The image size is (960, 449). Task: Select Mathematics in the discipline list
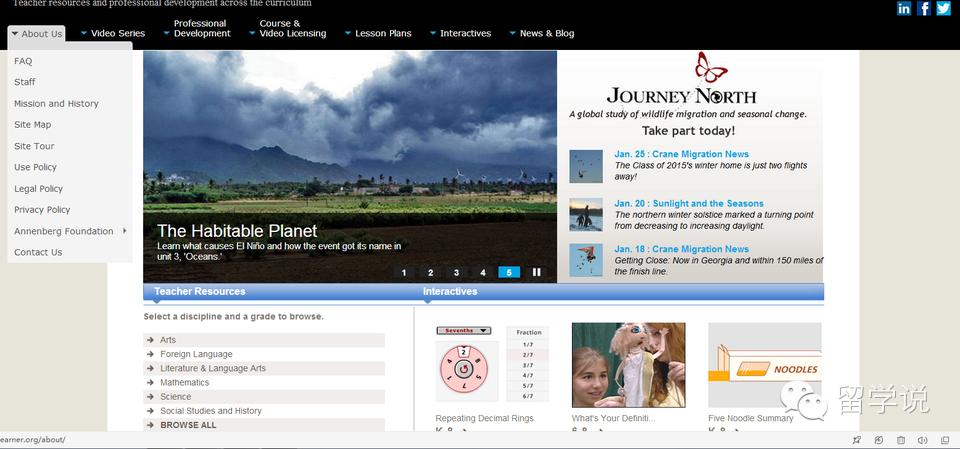click(x=185, y=383)
